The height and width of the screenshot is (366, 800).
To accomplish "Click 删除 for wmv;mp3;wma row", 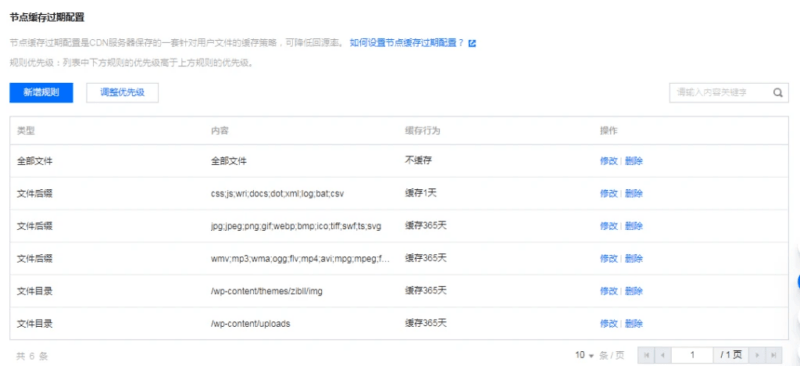I will pos(634,259).
